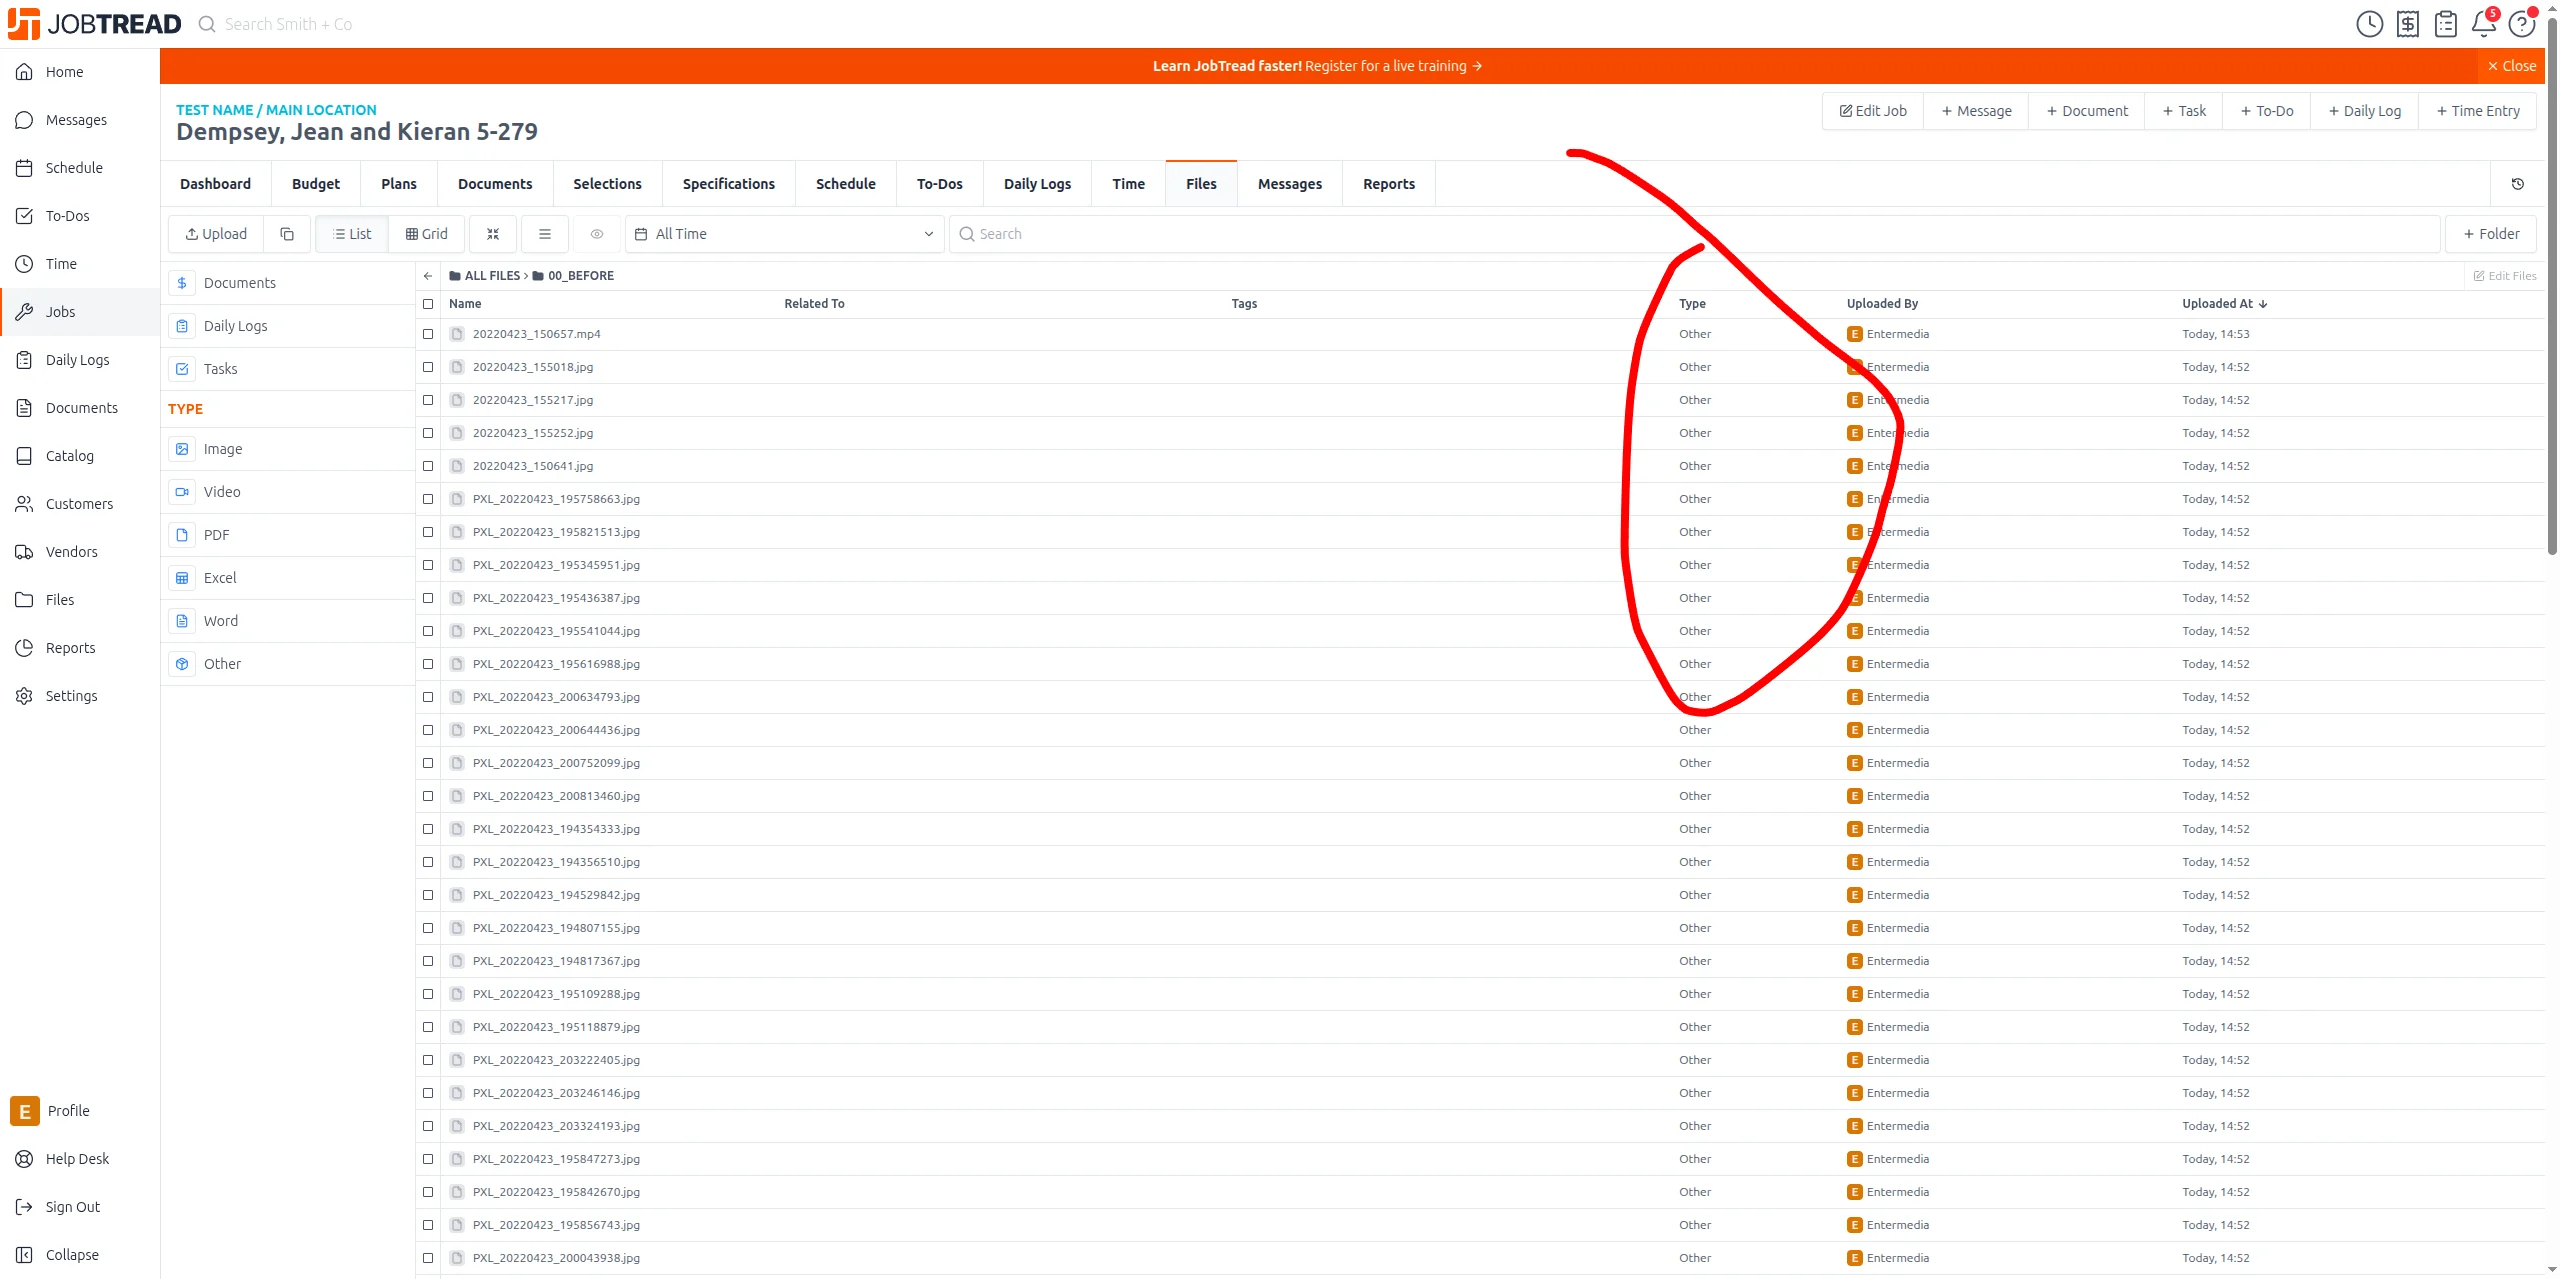
Task: Check the box for 20220423_150657.mp4
Action: 428,334
